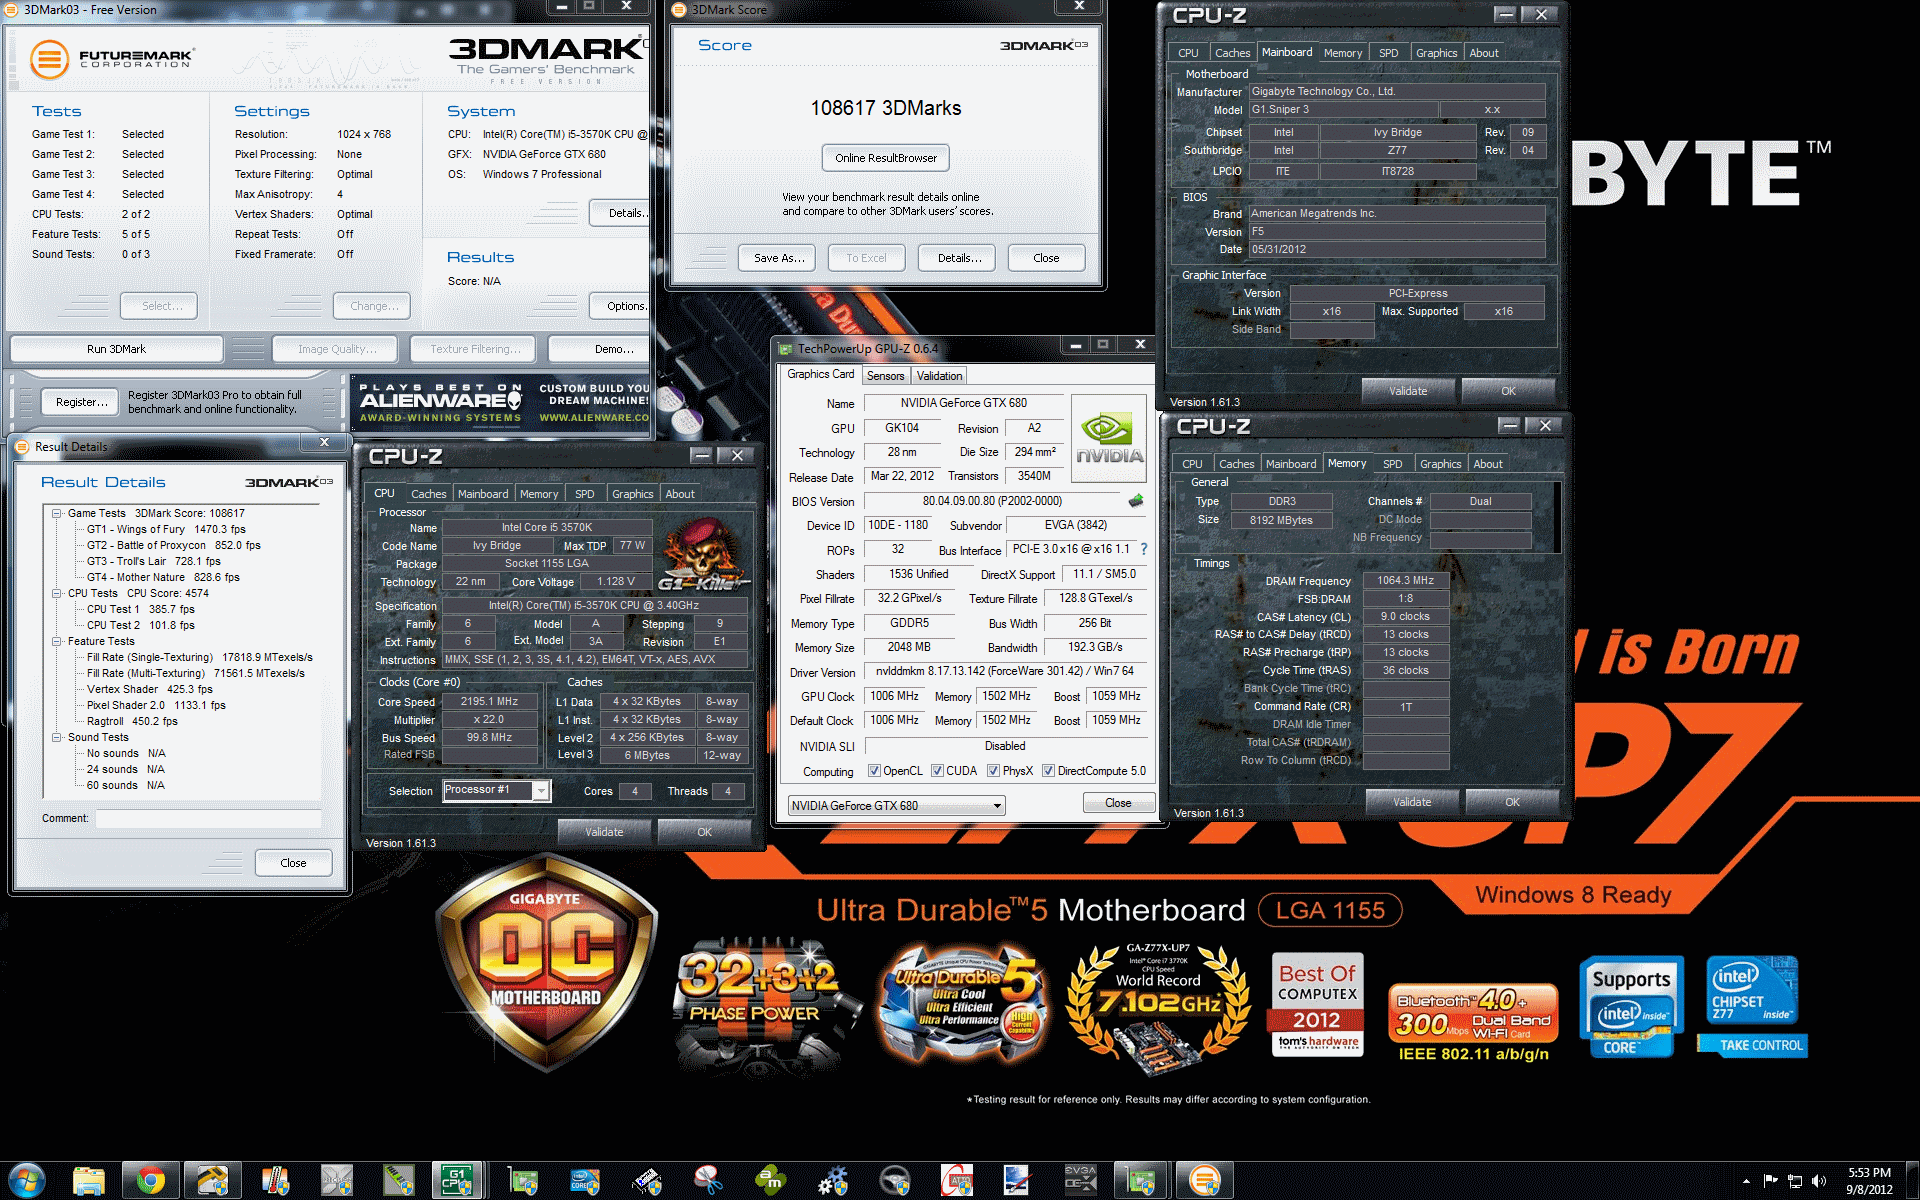The height and width of the screenshot is (1200, 1920).
Task: Click the steering wheel taskbar icon
Action: pyautogui.click(x=895, y=1181)
